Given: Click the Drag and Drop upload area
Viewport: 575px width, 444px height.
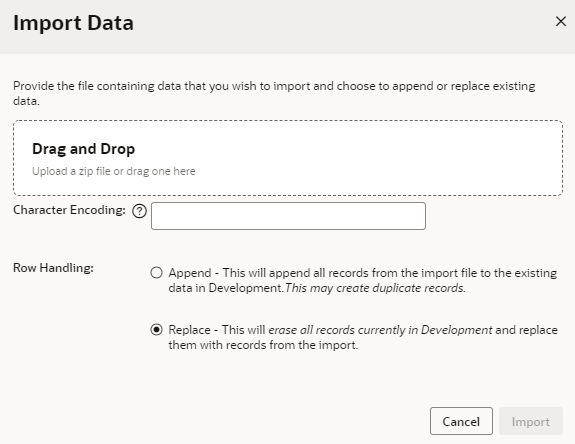Looking at the screenshot, I should (288, 158).
